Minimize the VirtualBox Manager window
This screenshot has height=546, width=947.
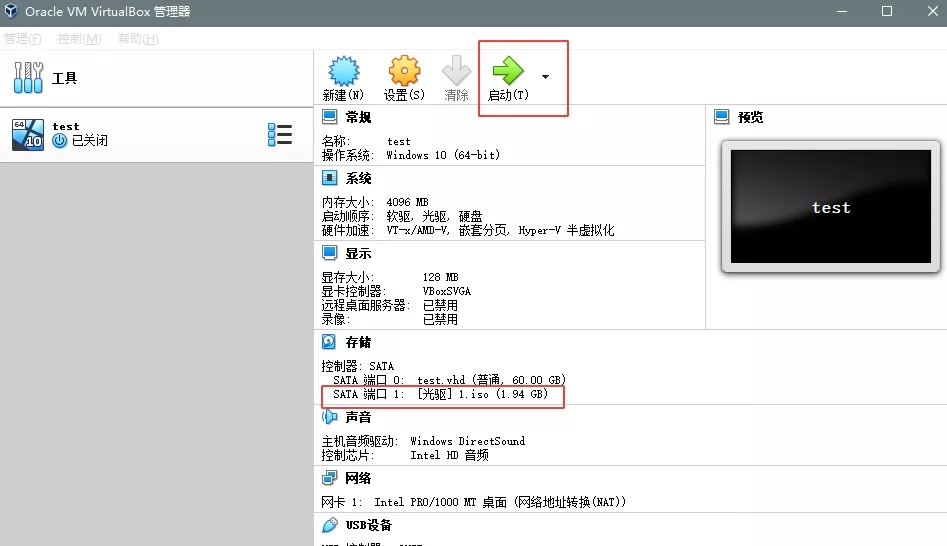[842, 11]
